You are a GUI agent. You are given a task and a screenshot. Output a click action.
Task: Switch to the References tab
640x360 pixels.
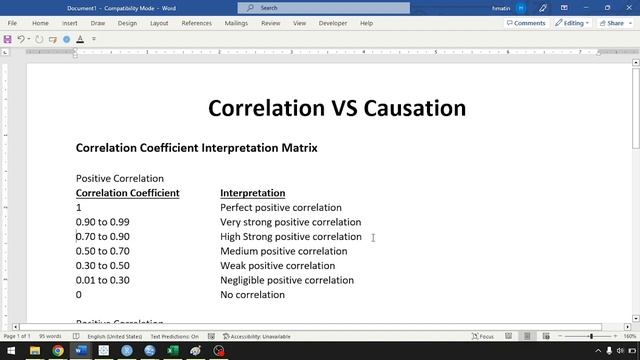(x=196, y=23)
